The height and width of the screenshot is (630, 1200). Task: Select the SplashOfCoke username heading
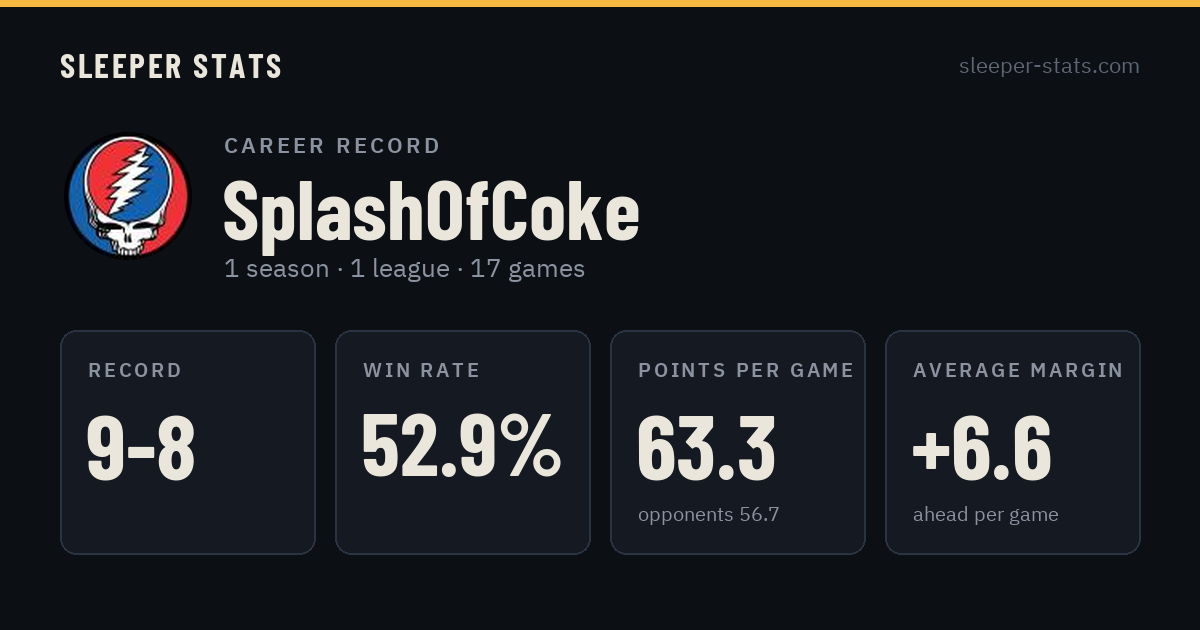tap(431, 212)
